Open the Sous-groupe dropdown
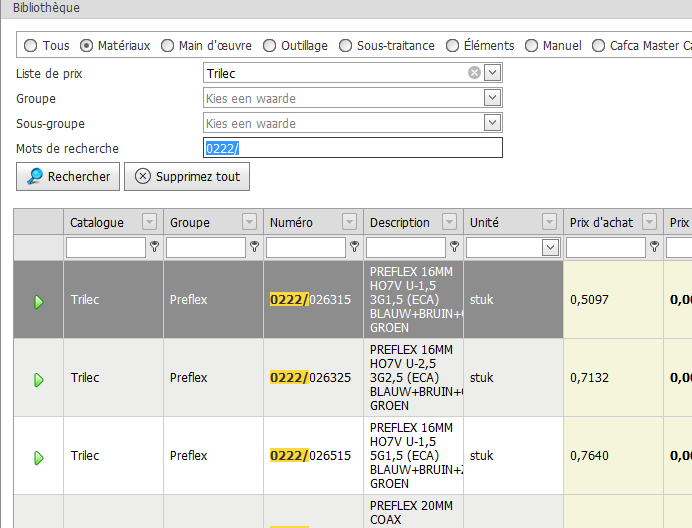This screenshot has height=528, width=692. coord(492,123)
